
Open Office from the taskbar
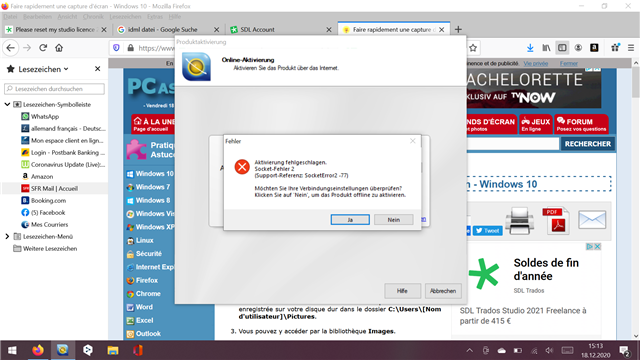click(x=138, y=350)
